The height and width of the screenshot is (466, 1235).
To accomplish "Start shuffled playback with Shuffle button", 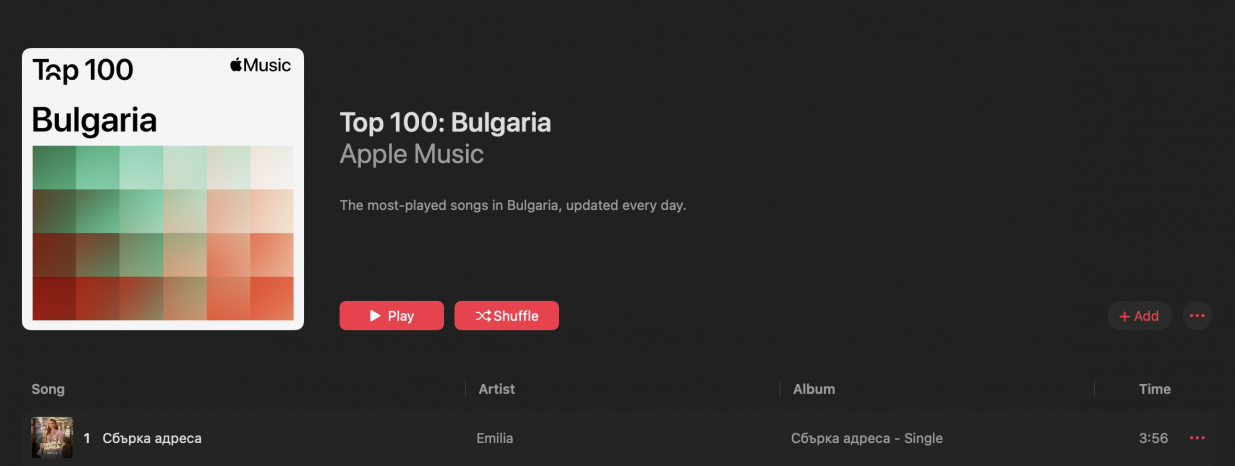I will point(506,316).
